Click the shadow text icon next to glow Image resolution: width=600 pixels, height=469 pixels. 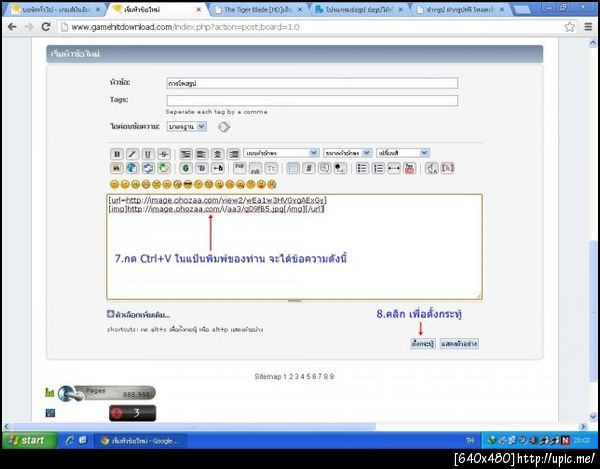click(x=202, y=168)
